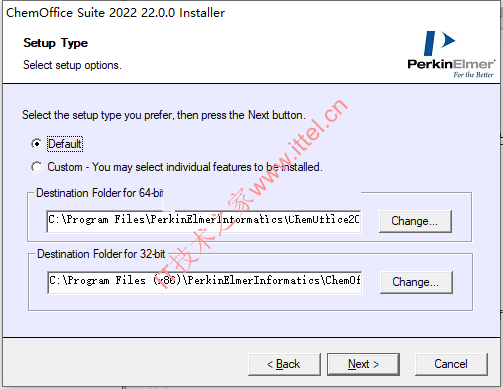Click the PerkinElmer logo icon
This screenshot has height=389, width=503.
click(439, 43)
